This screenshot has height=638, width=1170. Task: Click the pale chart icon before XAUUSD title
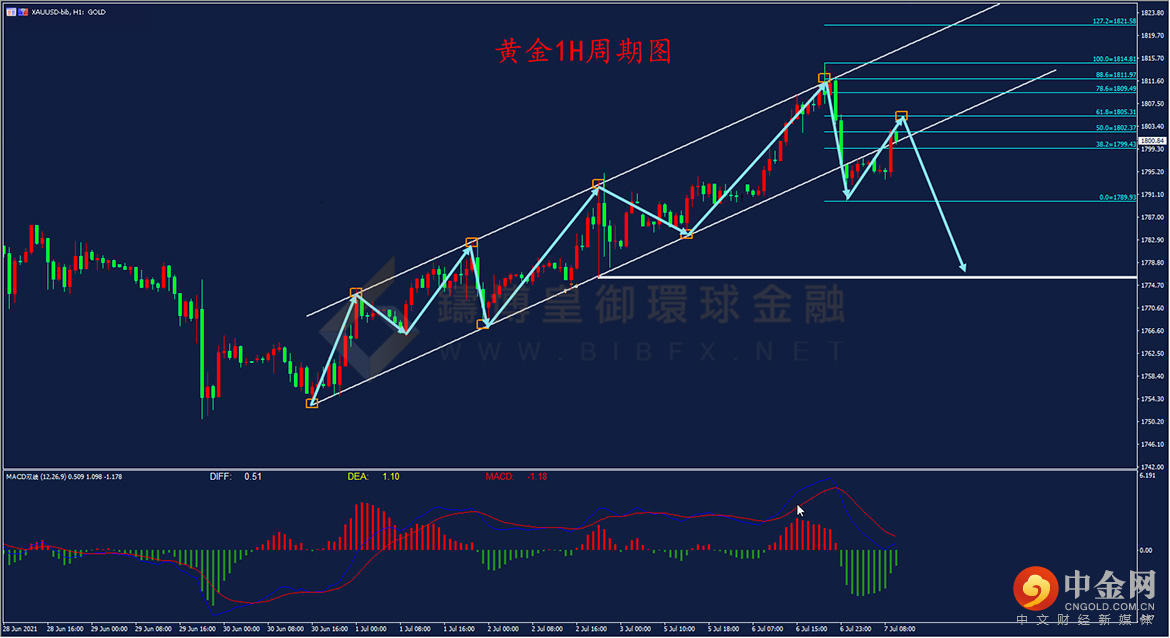(11, 12)
